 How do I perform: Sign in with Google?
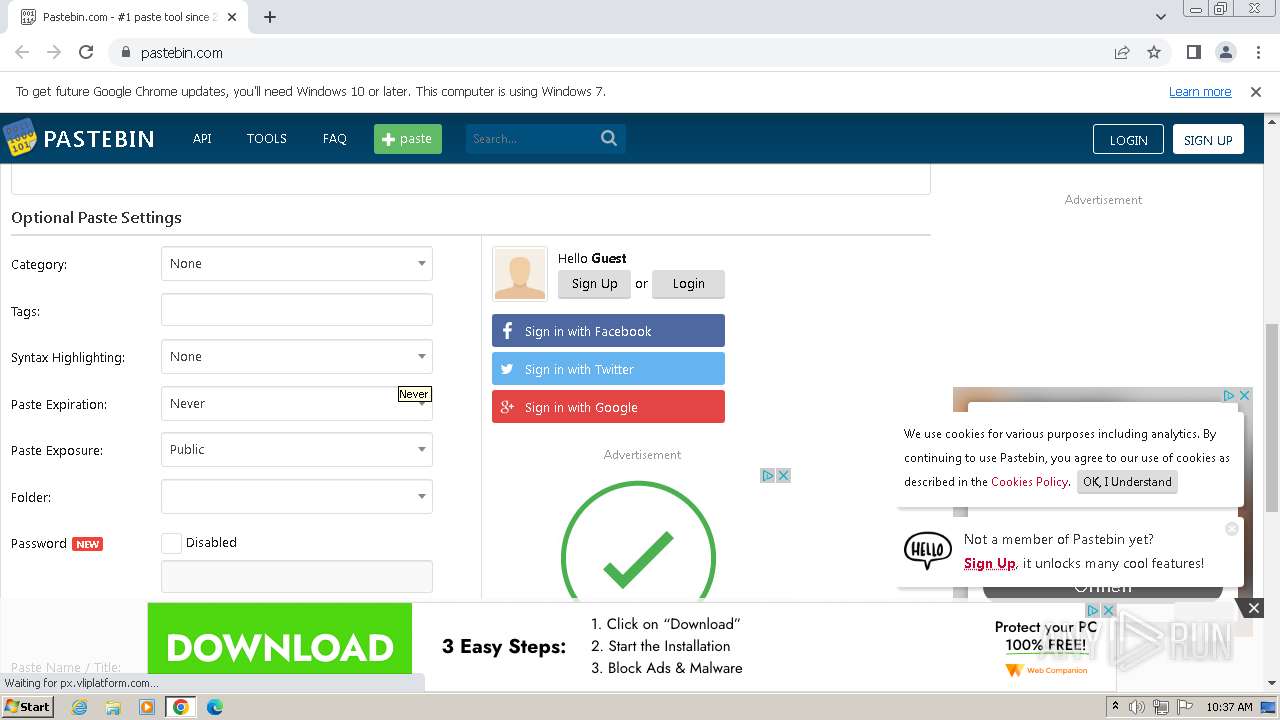608,407
